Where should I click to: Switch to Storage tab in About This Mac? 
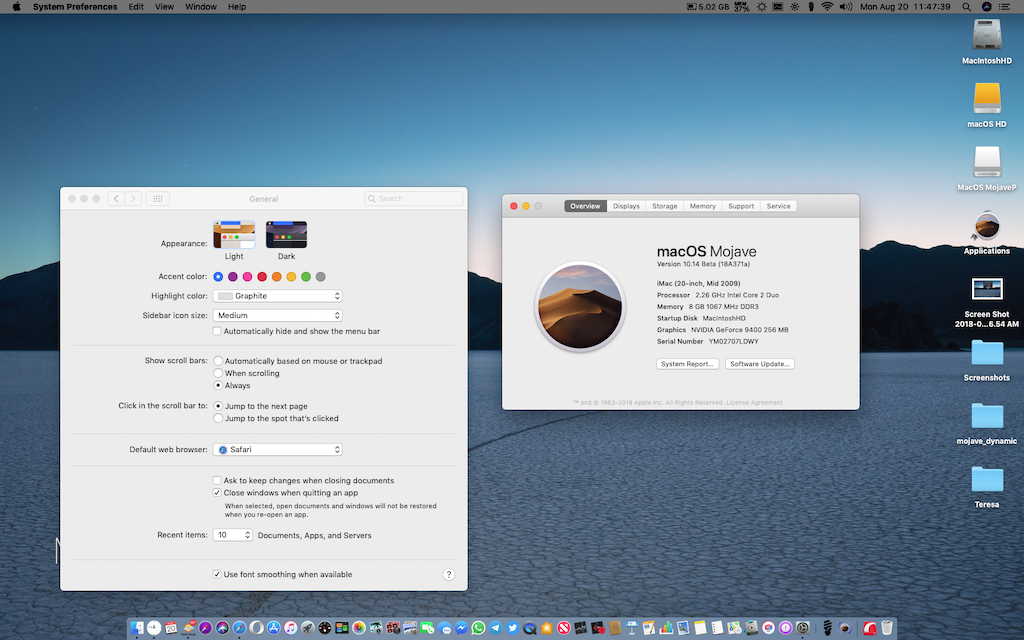point(664,206)
